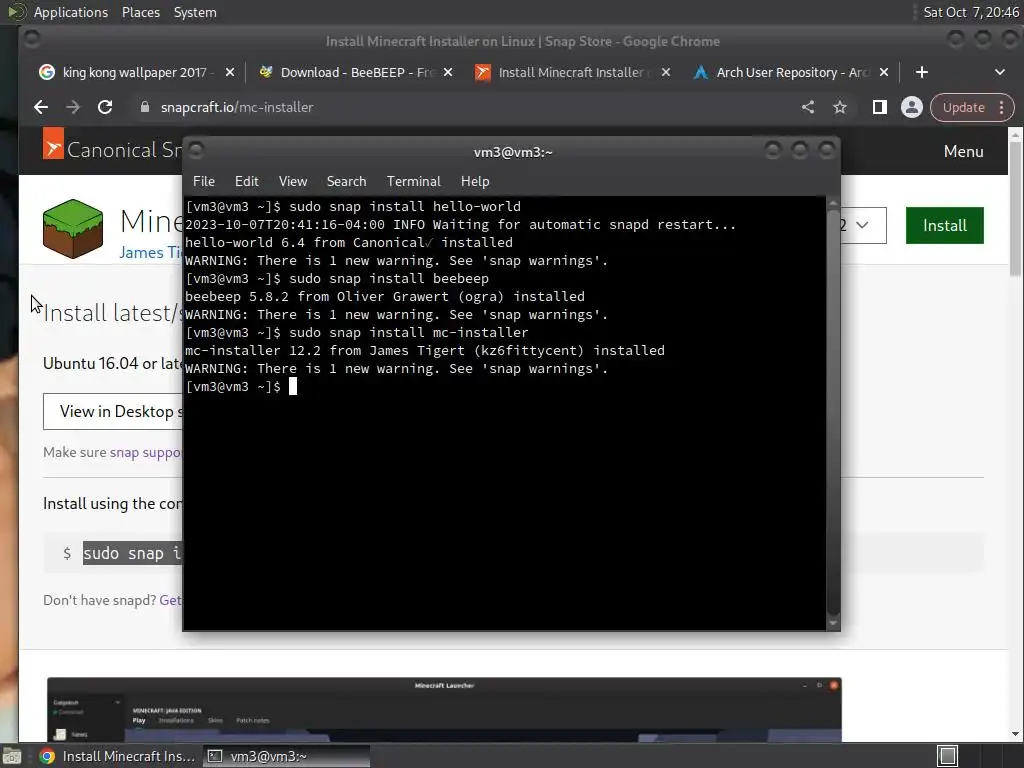1024x768 pixels.
Task: Click the mc-installer 12.2 output line
Action: click(424, 351)
